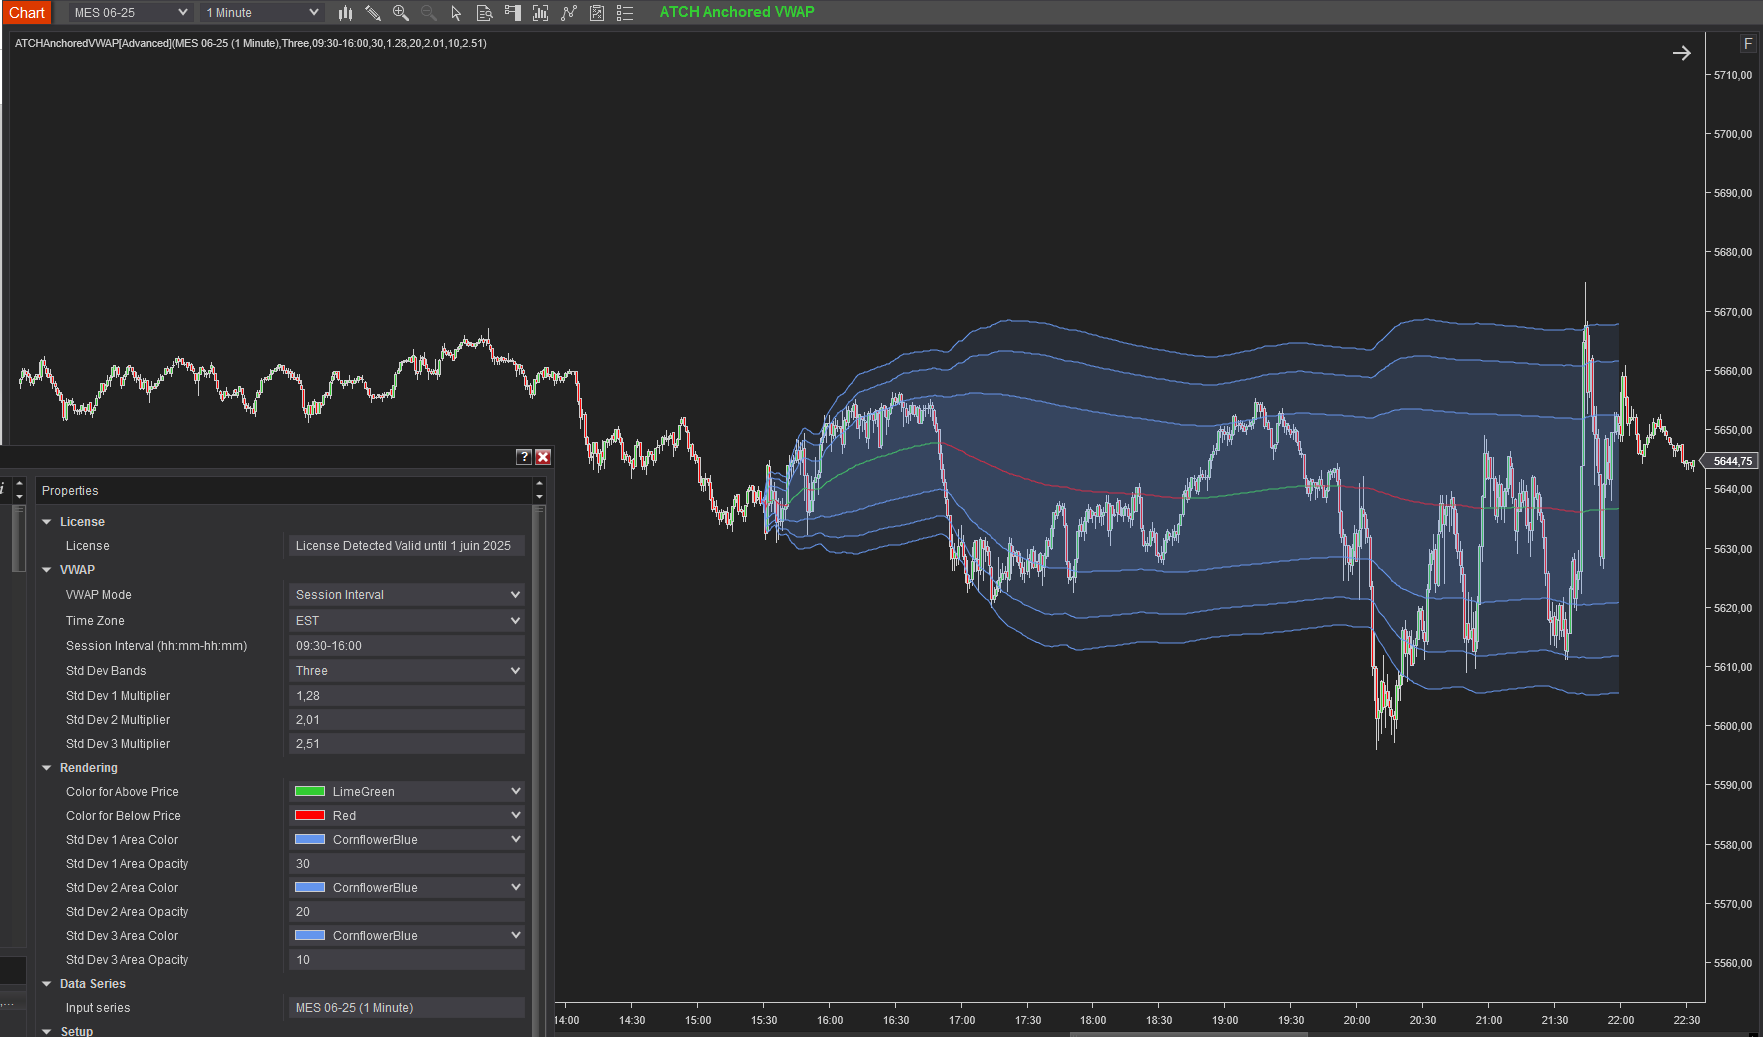Screen dimensions: 1763x1037
Task: Open the VWAP Mode dropdown
Action: click(x=406, y=595)
